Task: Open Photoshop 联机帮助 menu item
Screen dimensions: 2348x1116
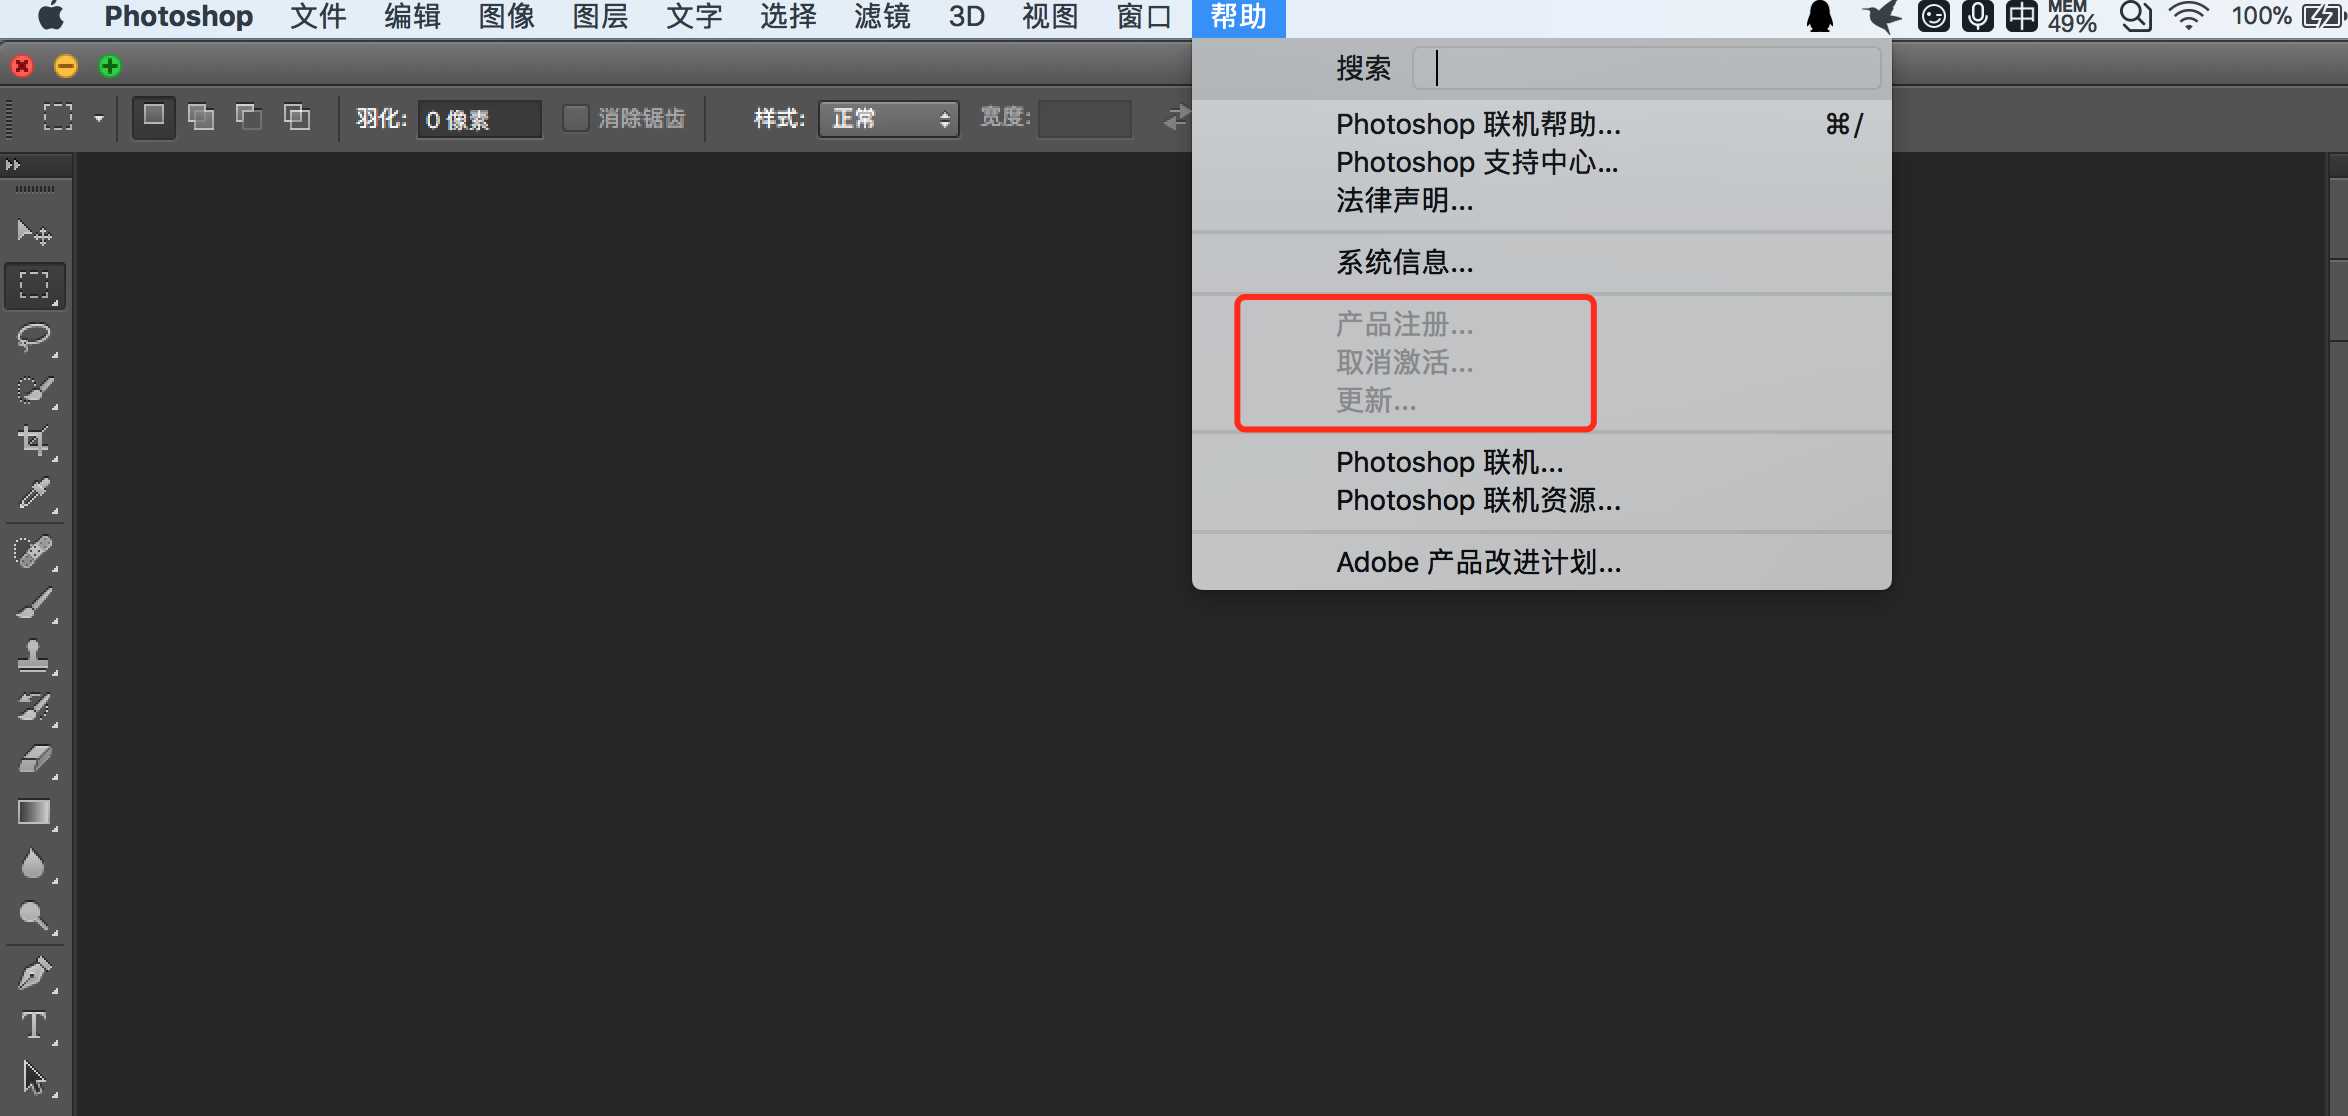Action: coord(1478,124)
